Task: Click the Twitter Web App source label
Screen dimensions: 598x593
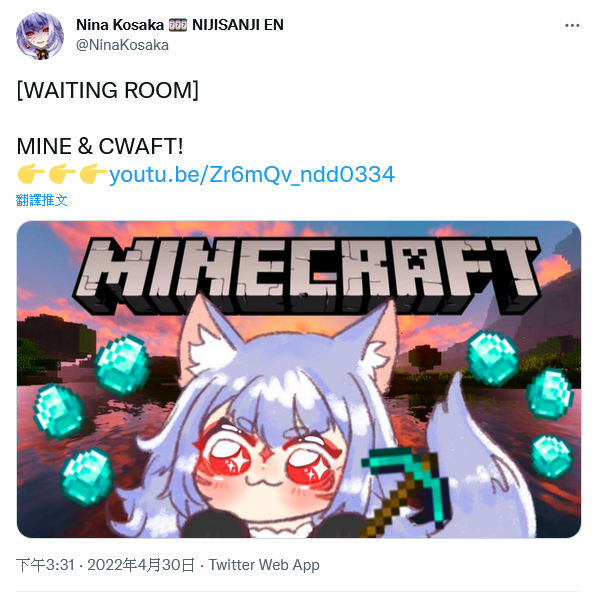Action: click(264, 565)
